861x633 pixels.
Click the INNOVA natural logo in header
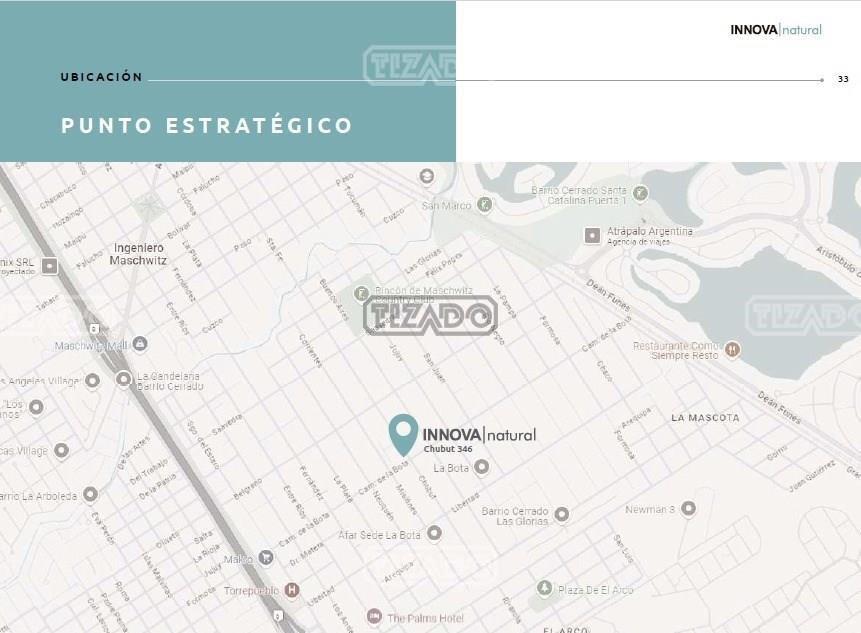776,30
